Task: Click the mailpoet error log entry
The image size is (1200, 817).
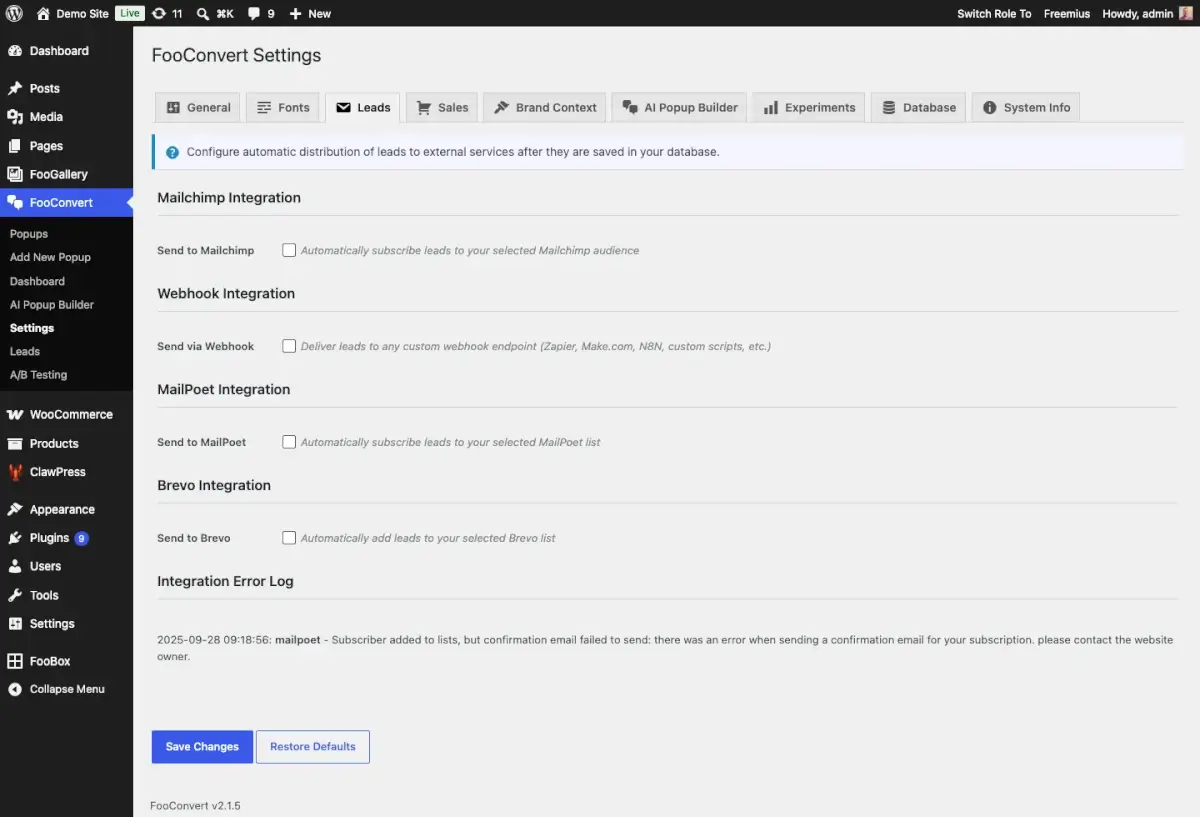Action: (x=665, y=648)
